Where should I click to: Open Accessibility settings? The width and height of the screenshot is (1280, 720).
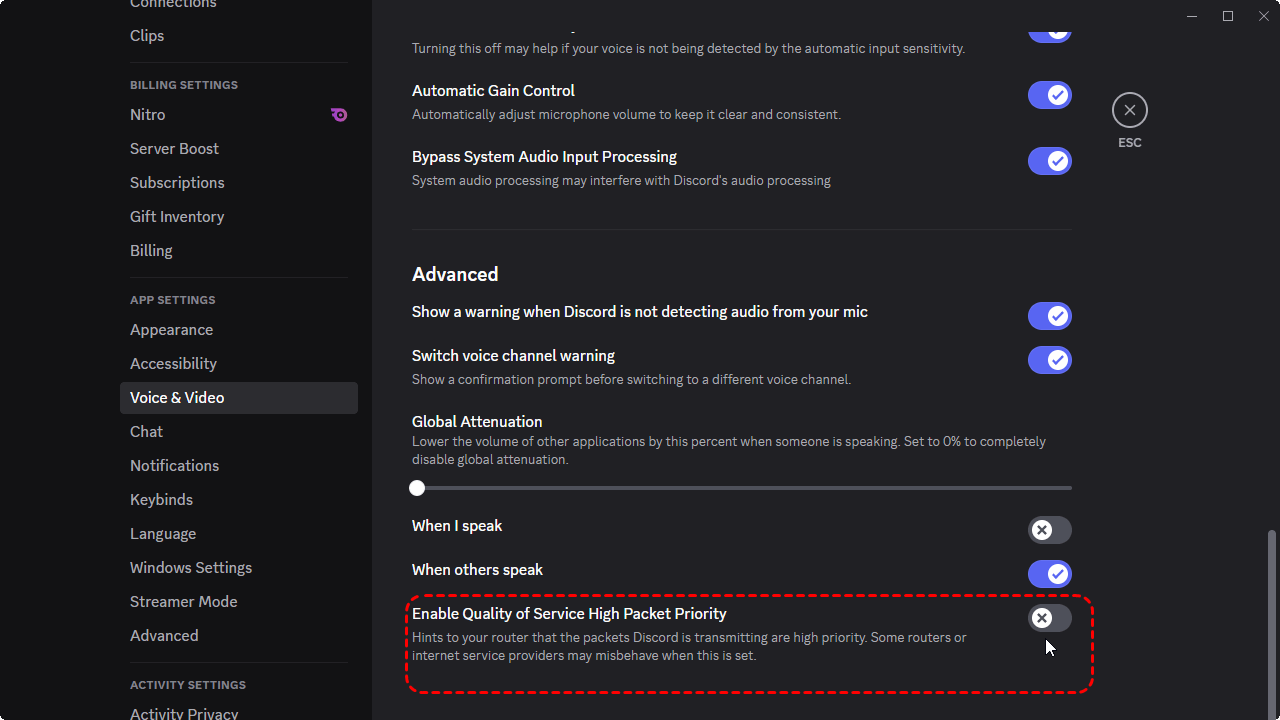(173, 364)
